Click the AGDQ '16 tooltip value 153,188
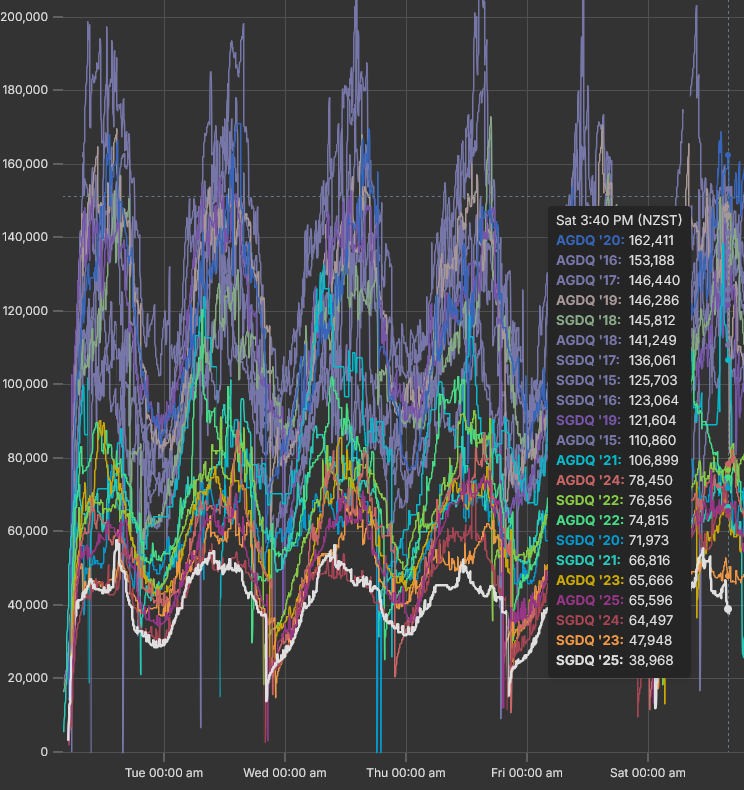This screenshot has width=744, height=790. tap(651, 260)
